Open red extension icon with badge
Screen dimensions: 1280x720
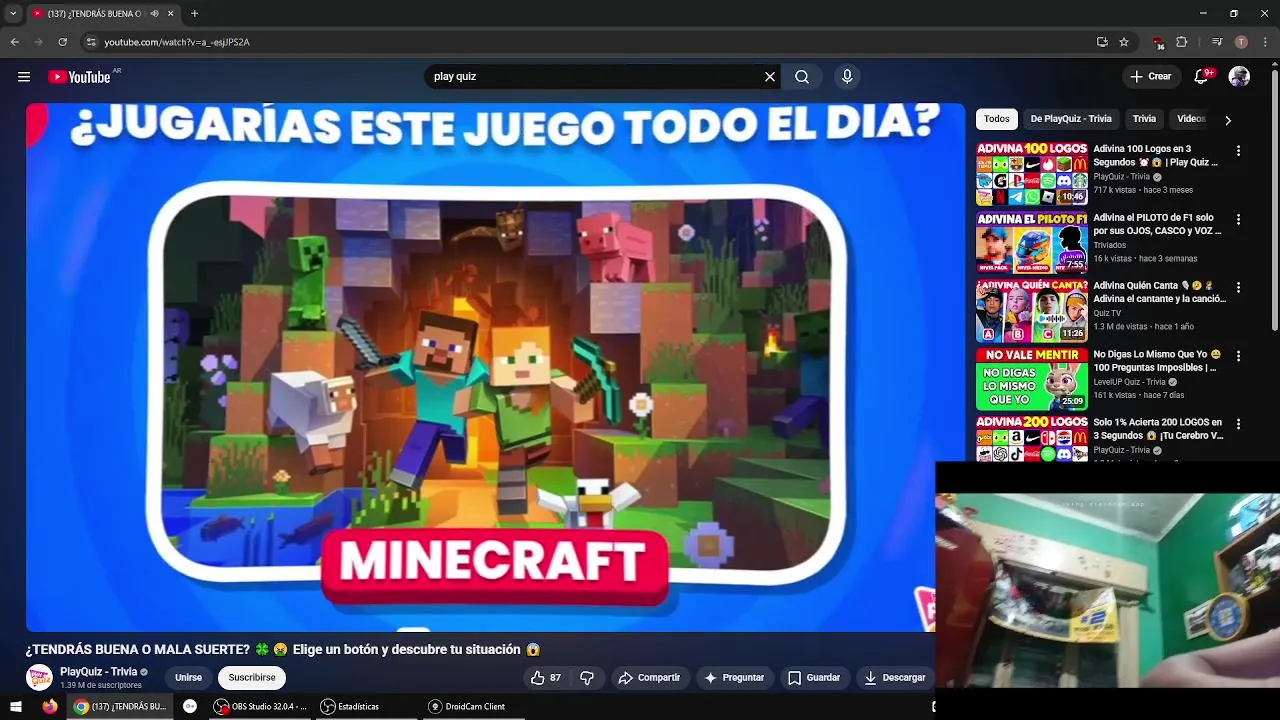[x=1158, y=43]
